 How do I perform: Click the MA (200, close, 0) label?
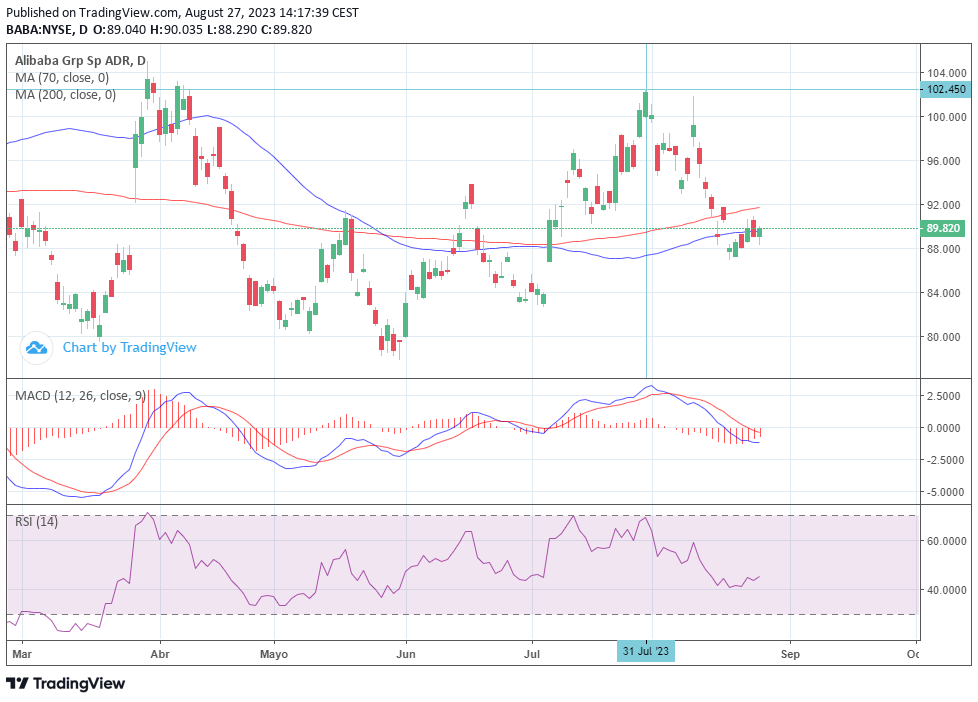pos(65,95)
